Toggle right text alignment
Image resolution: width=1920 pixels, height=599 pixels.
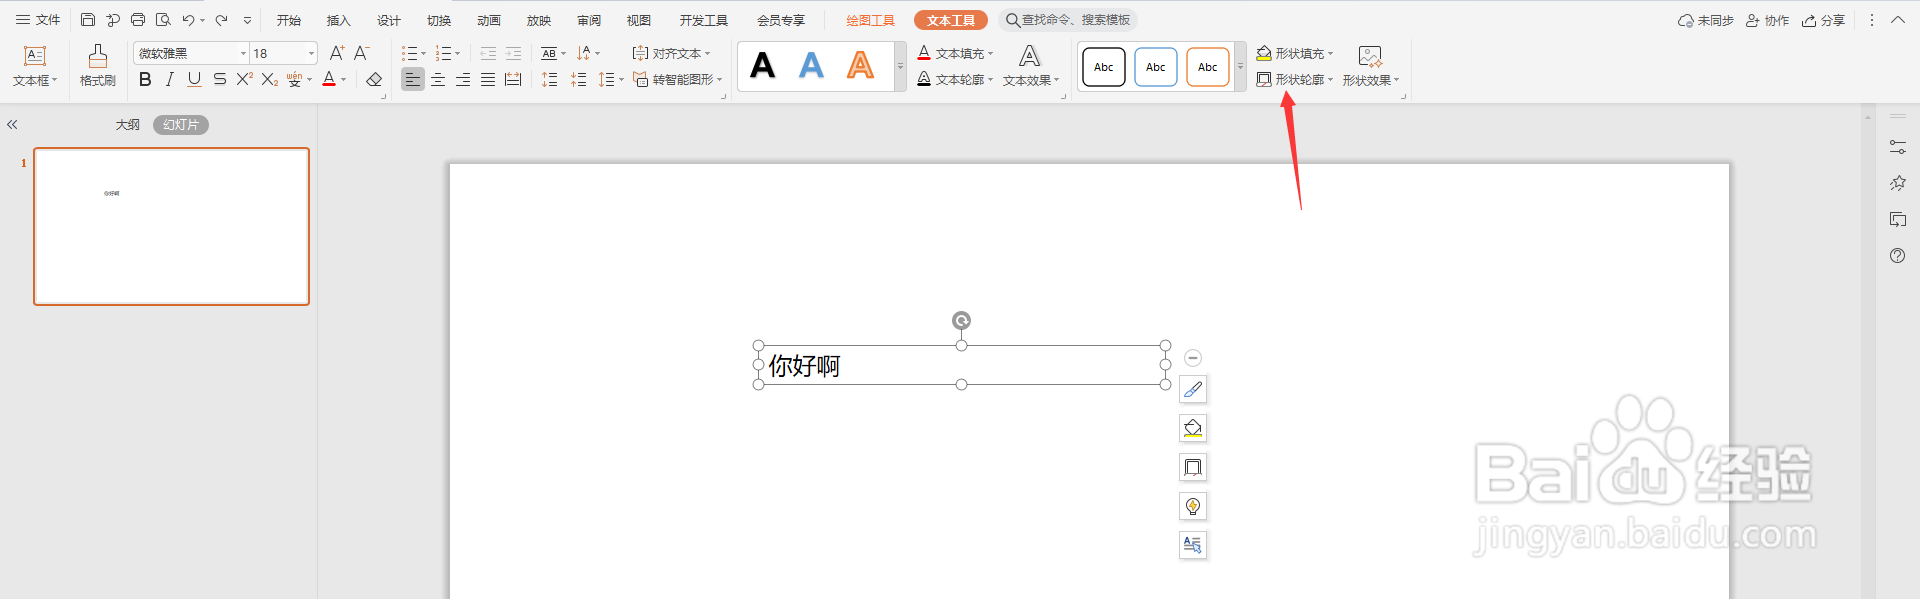tap(463, 79)
